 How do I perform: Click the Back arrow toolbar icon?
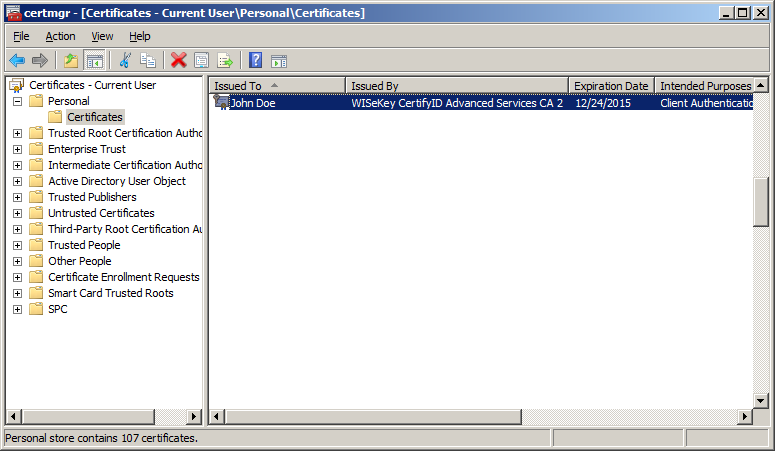[x=17, y=60]
